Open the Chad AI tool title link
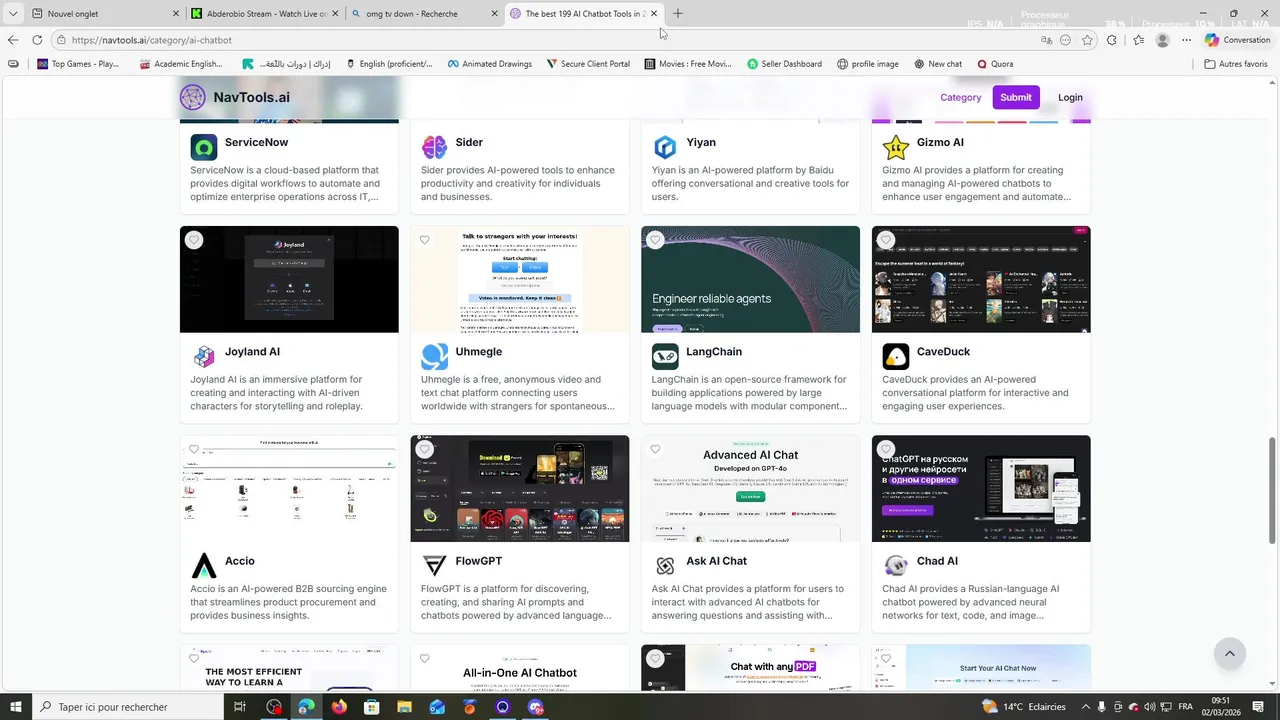Viewport: 1280px width, 720px height. pyautogui.click(x=937, y=561)
